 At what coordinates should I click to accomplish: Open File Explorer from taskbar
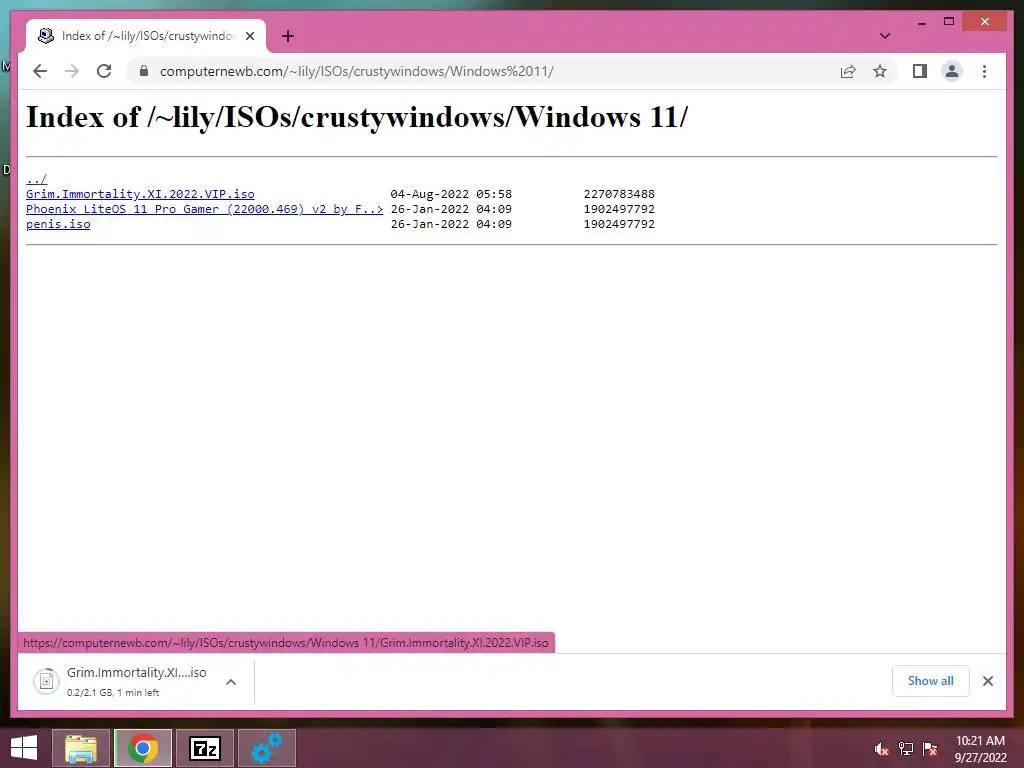pyautogui.click(x=81, y=748)
